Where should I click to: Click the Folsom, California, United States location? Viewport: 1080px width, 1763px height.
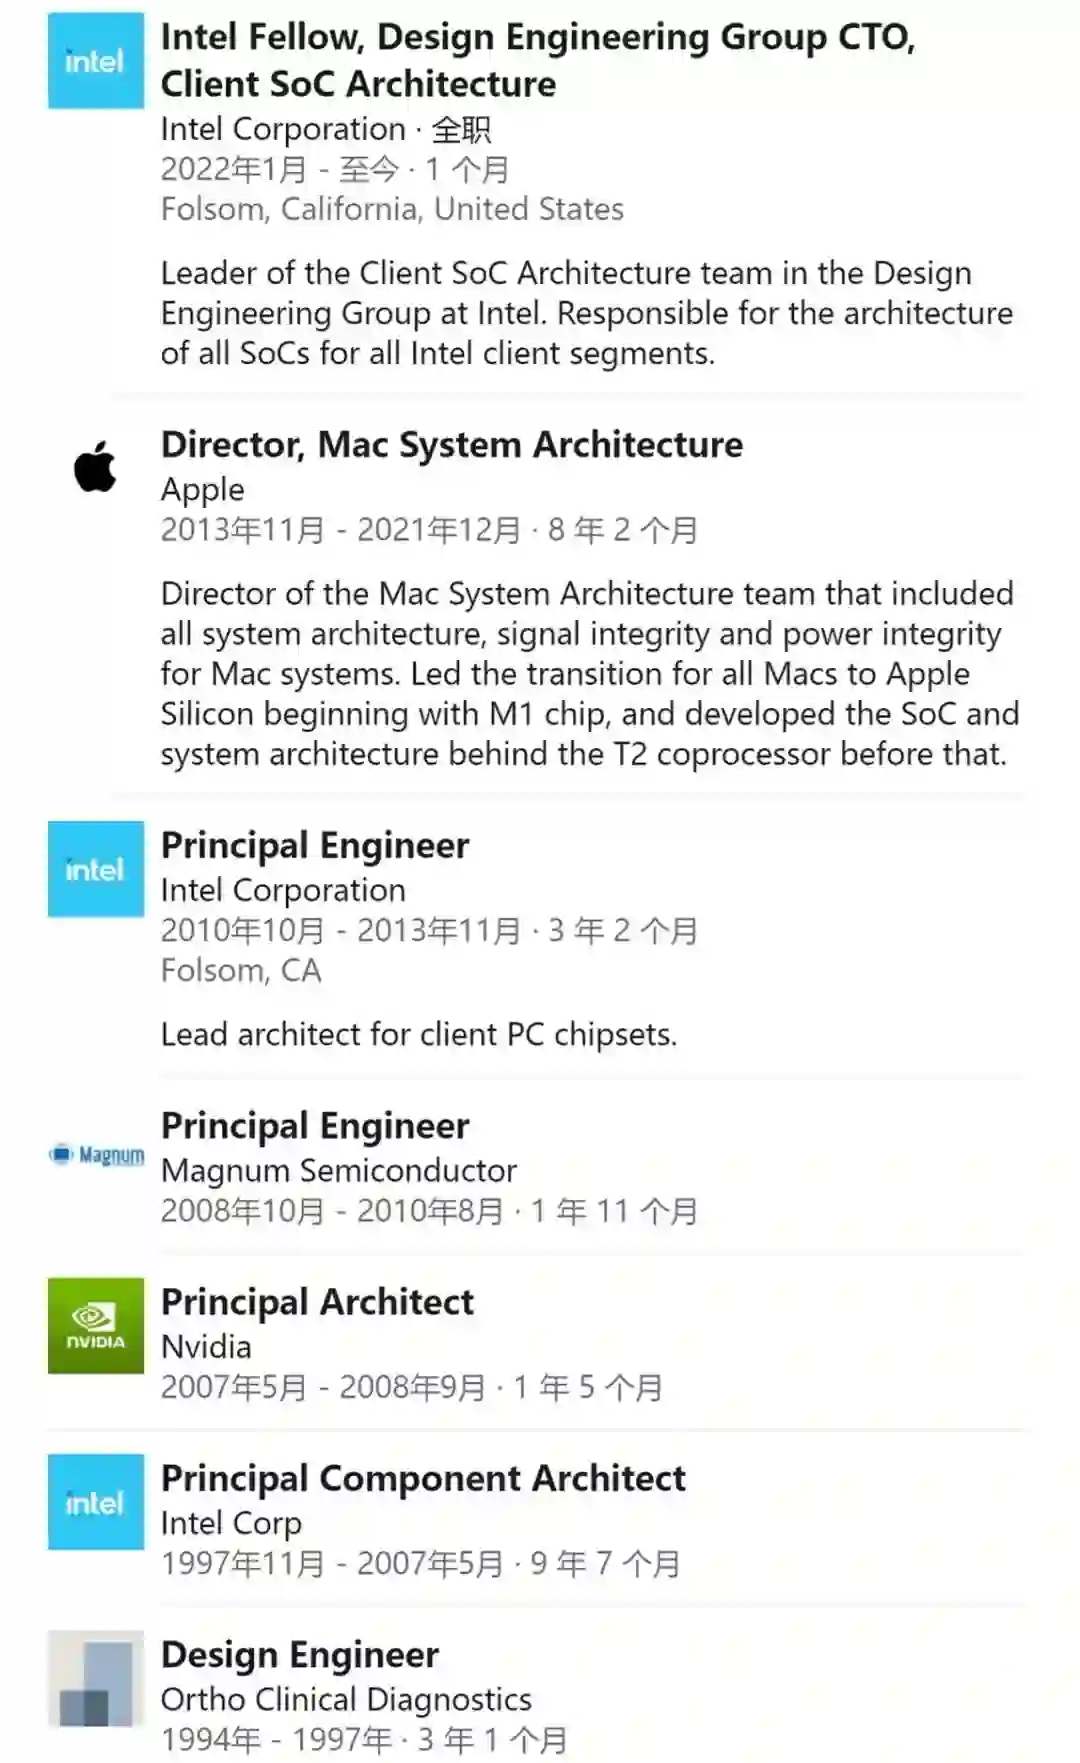coord(392,209)
